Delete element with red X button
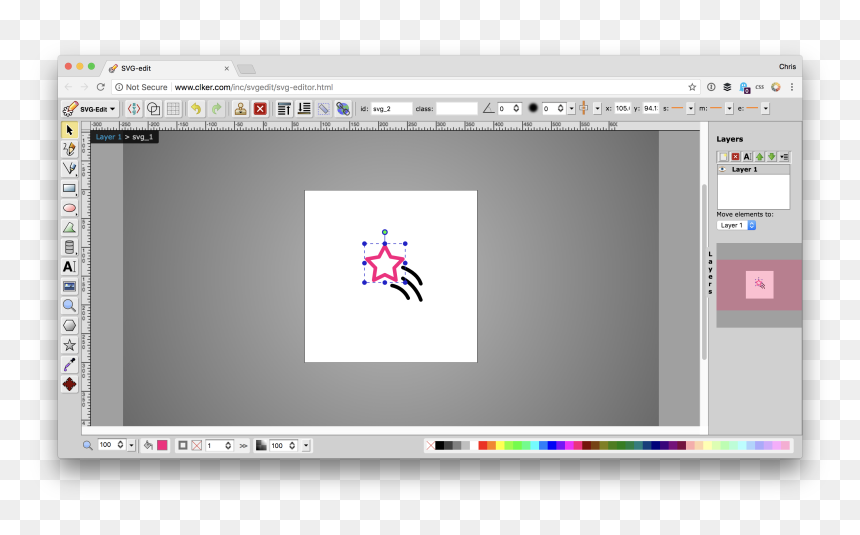 click(260, 109)
